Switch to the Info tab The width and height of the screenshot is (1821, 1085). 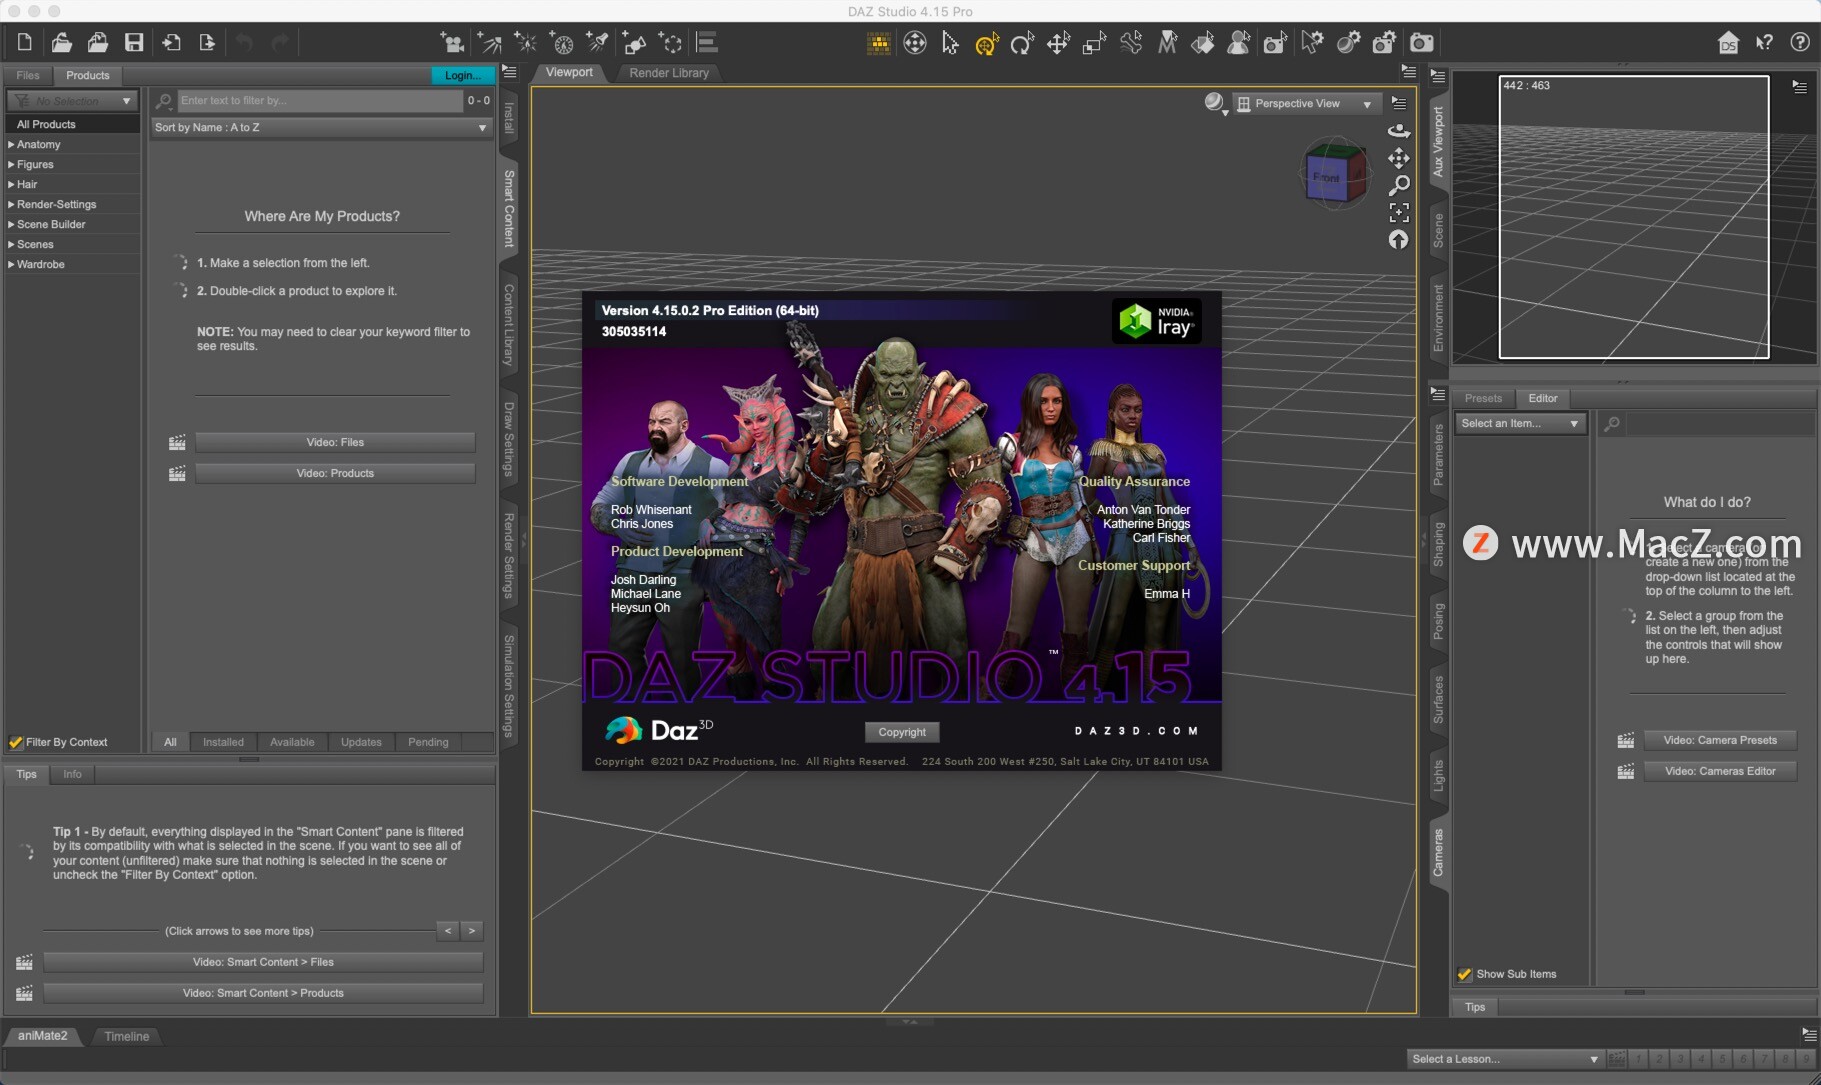coord(72,774)
